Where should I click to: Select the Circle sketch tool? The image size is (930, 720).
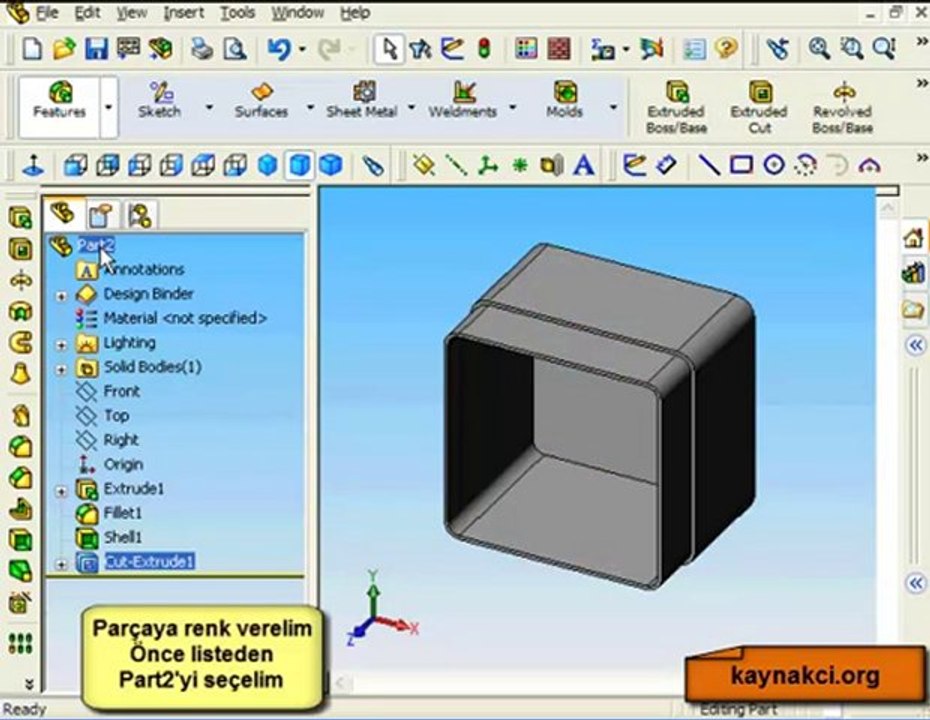point(773,165)
